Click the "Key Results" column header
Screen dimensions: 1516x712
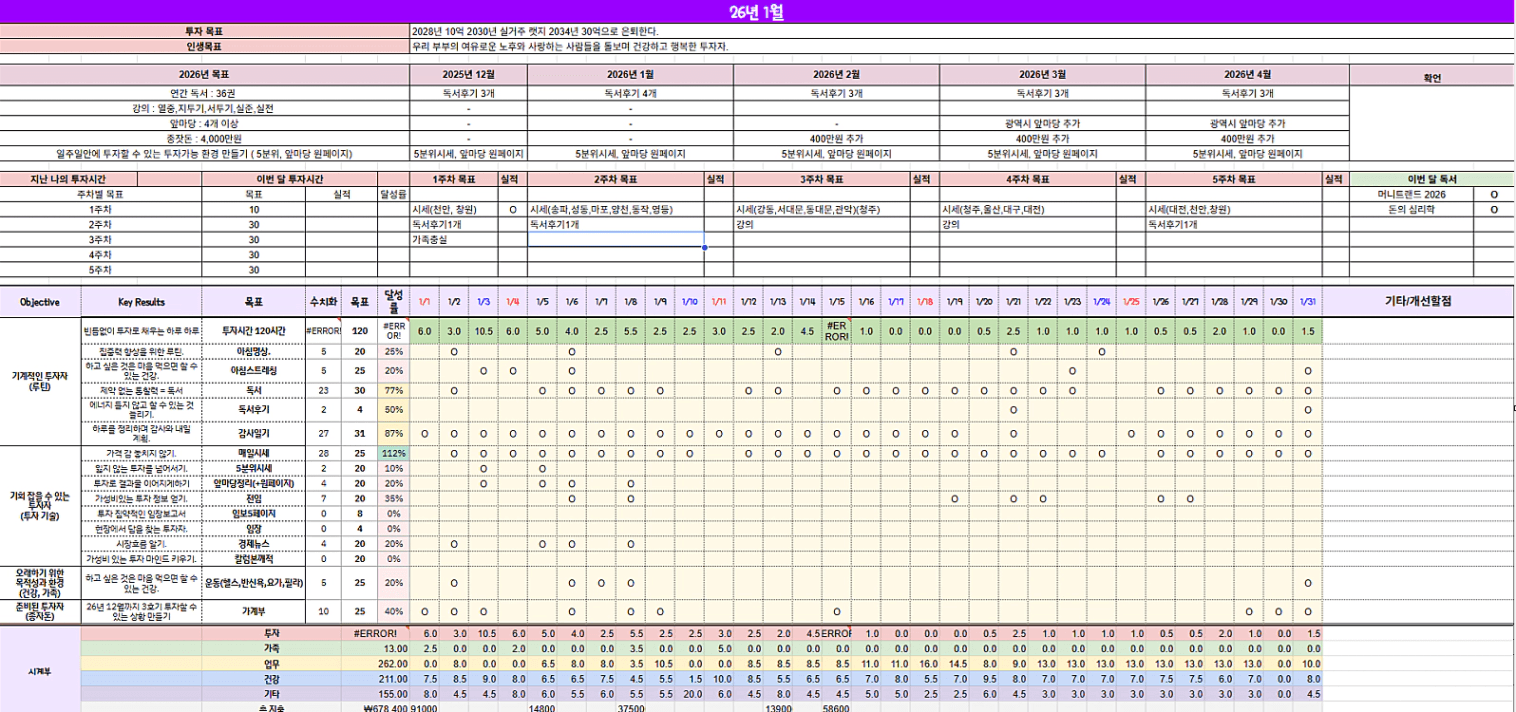141,301
